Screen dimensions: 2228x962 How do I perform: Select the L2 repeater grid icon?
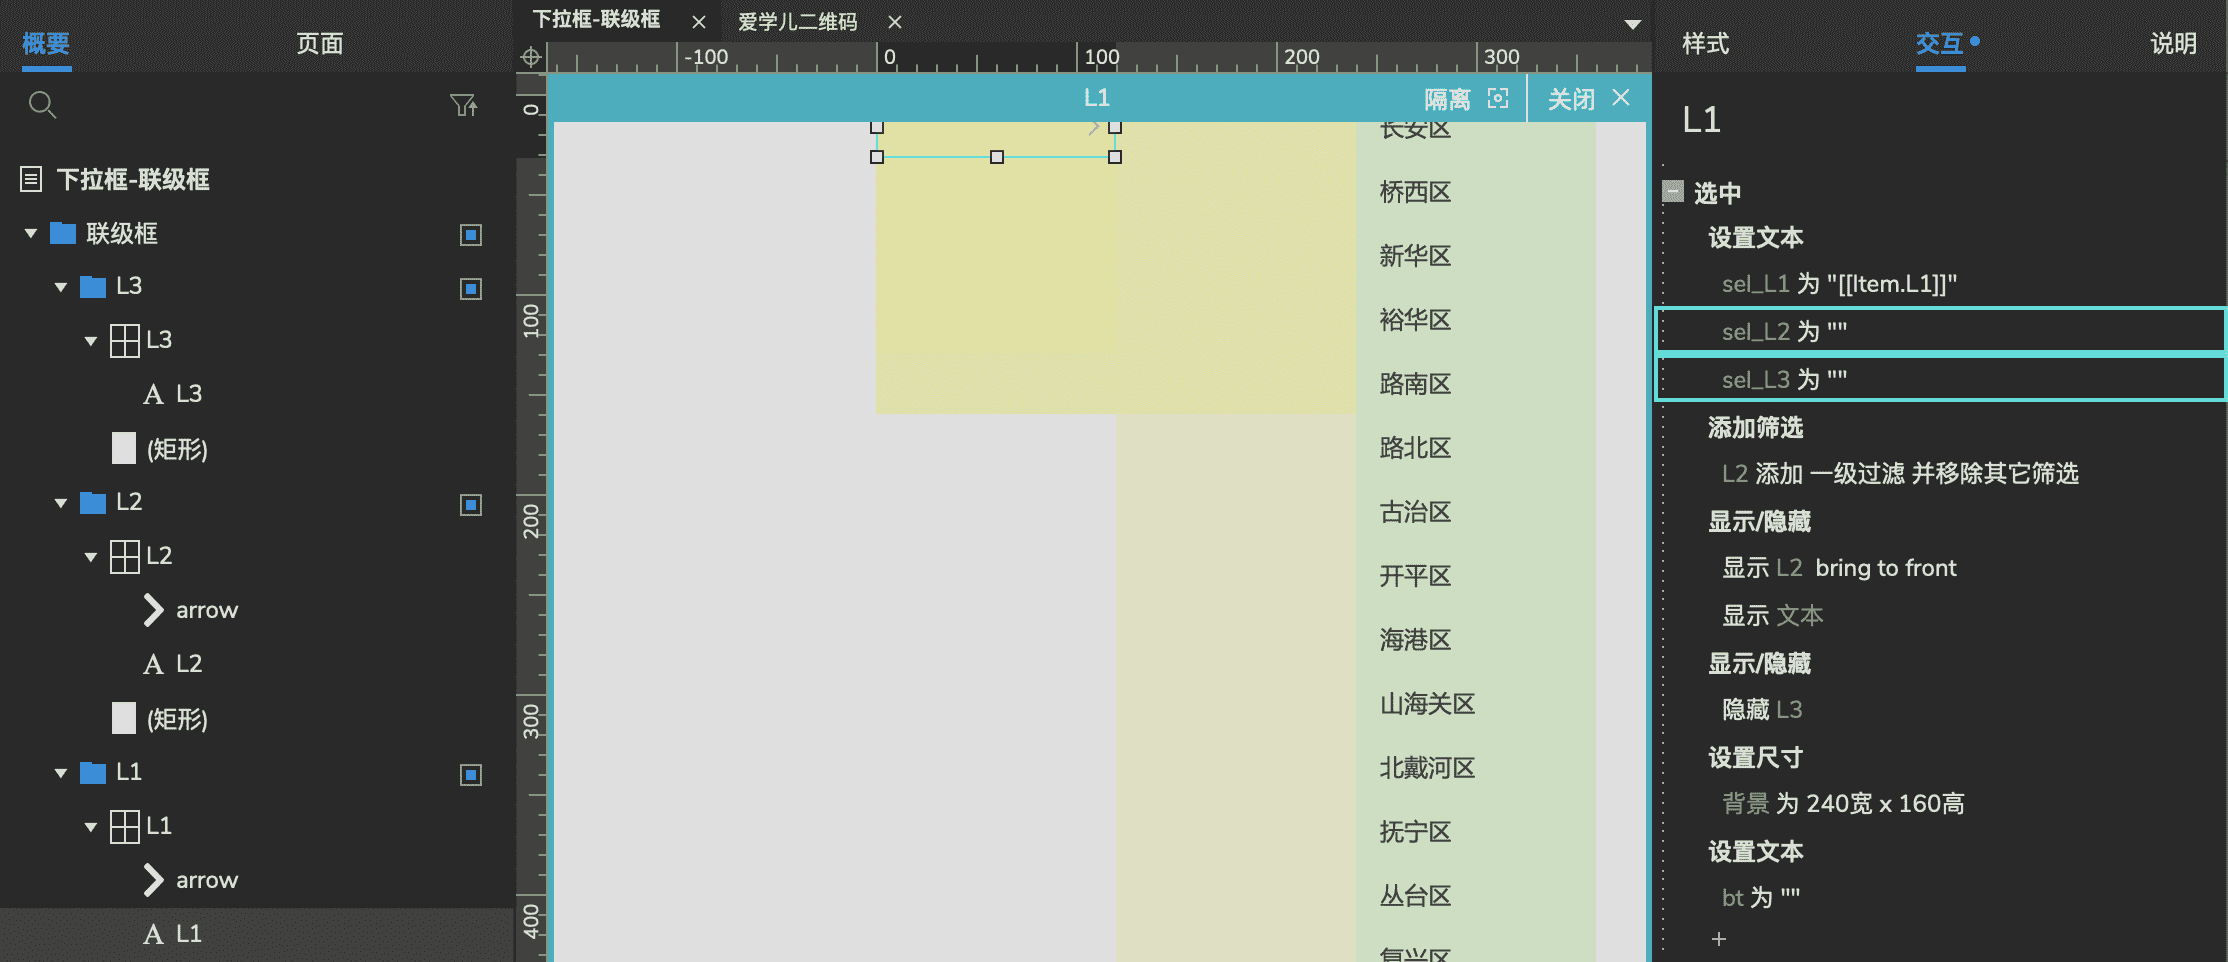point(124,556)
